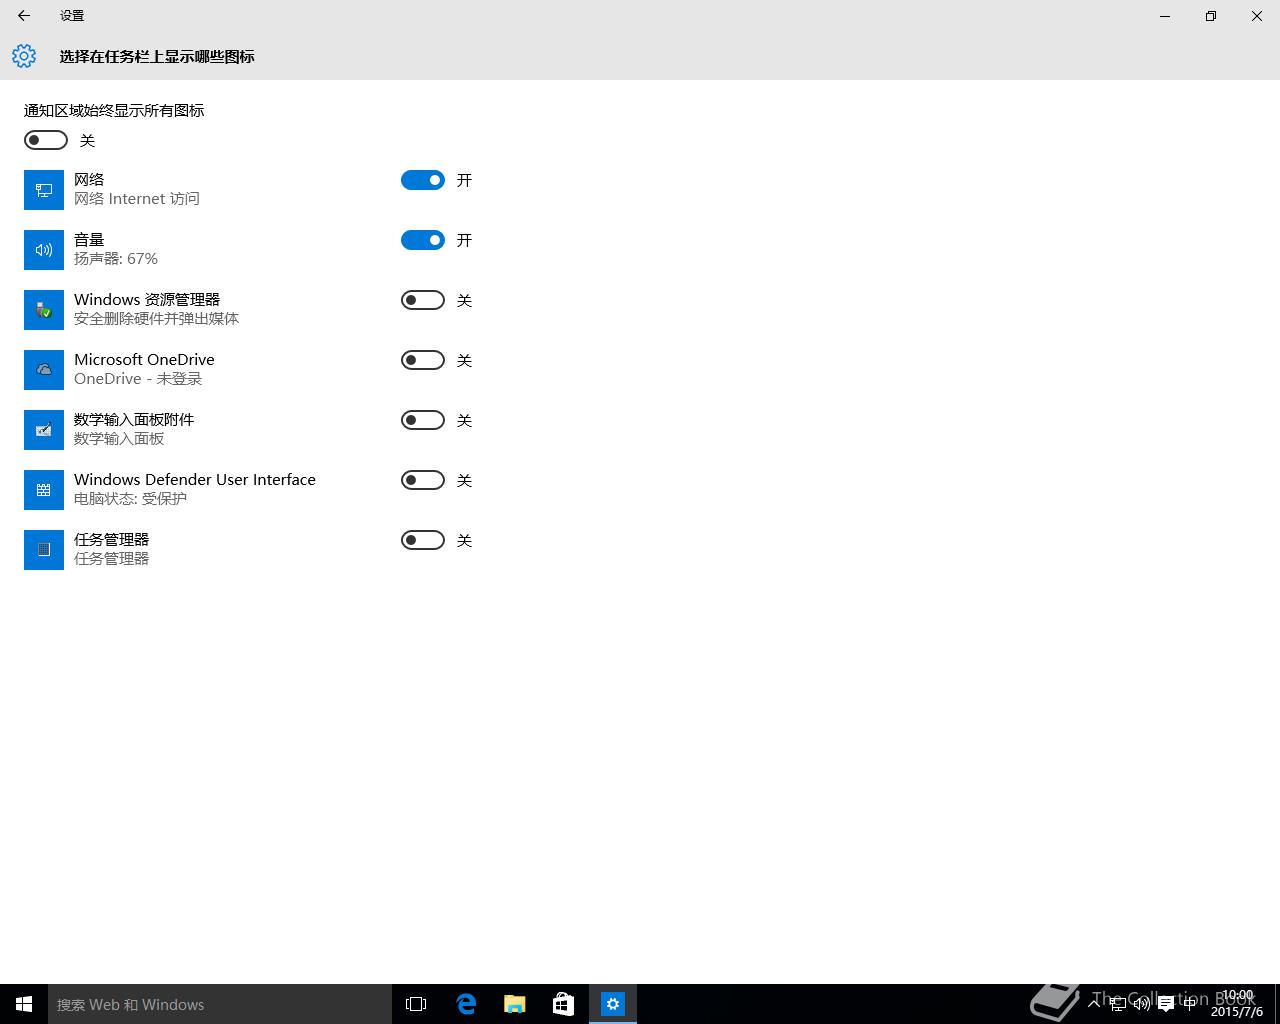The width and height of the screenshot is (1280, 1024).
Task: Open Microsoft Edge from the taskbar
Action: tap(466, 1004)
